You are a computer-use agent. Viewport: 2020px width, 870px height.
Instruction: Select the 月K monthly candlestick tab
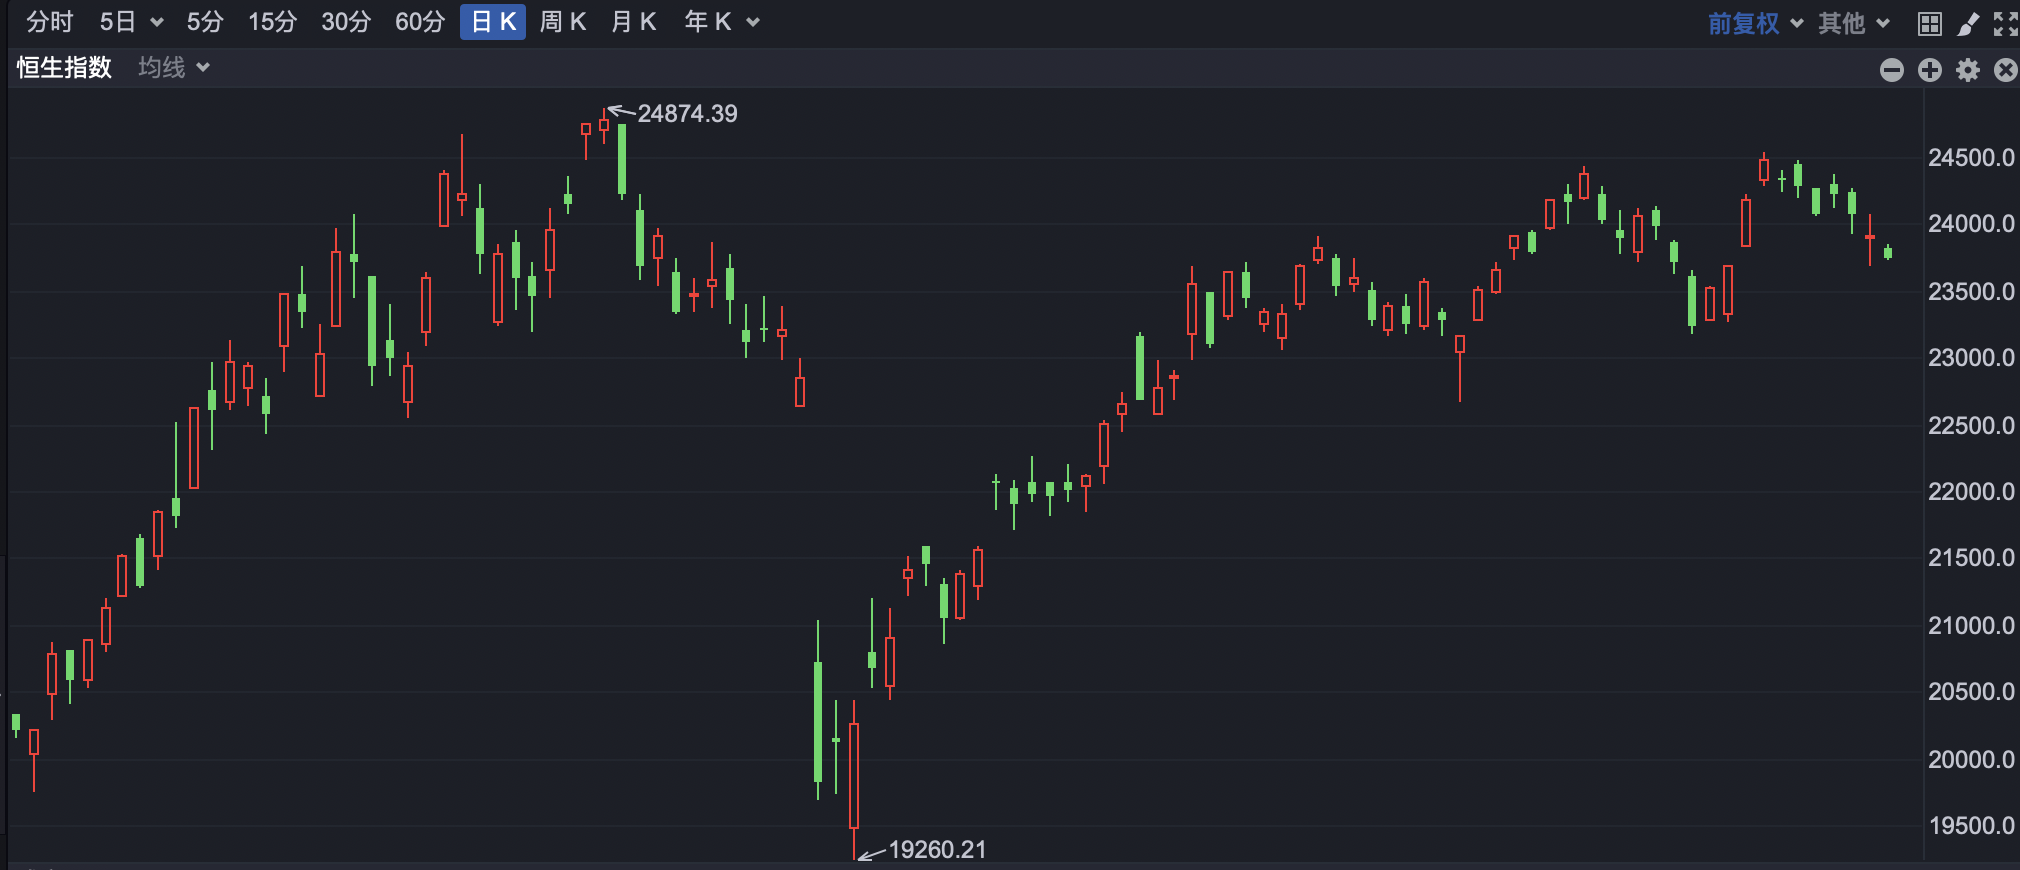click(x=633, y=22)
